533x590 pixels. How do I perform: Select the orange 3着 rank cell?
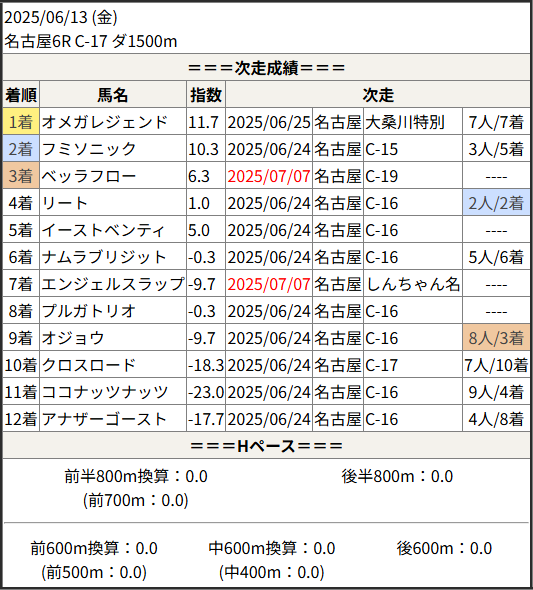click(x=21, y=176)
